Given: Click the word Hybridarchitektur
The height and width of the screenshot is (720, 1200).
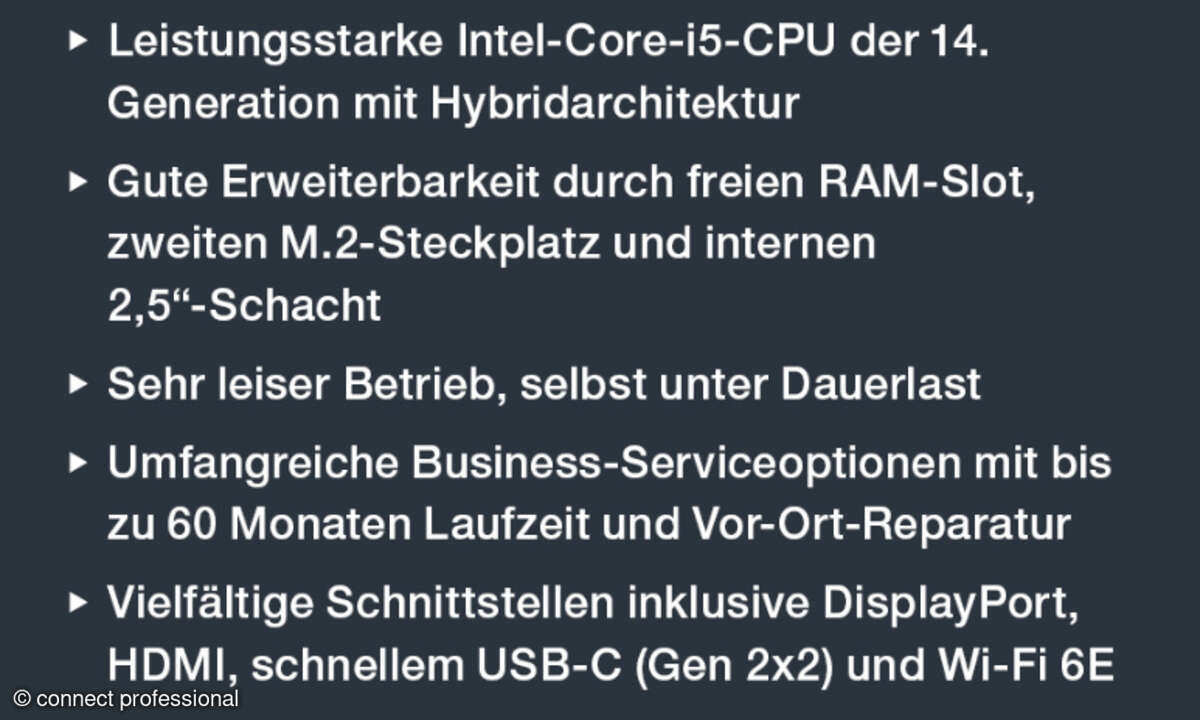Looking at the screenshot, I should pyautogui.click(x=614, y=103).
